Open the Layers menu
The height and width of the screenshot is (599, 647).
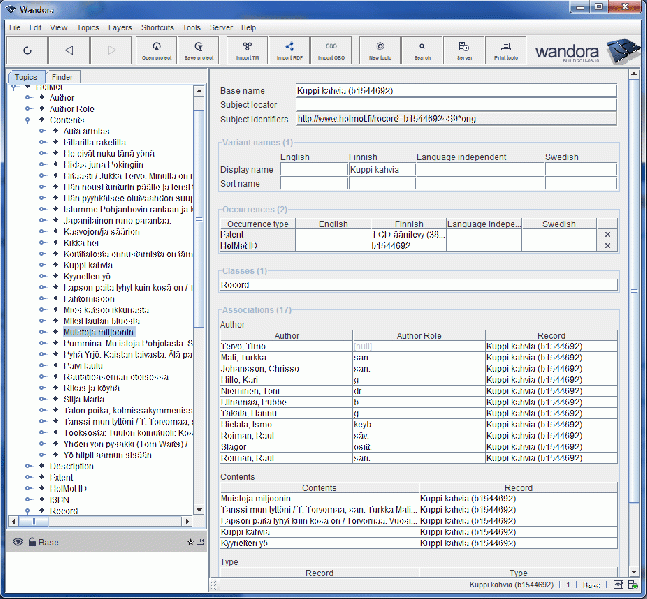119,28
